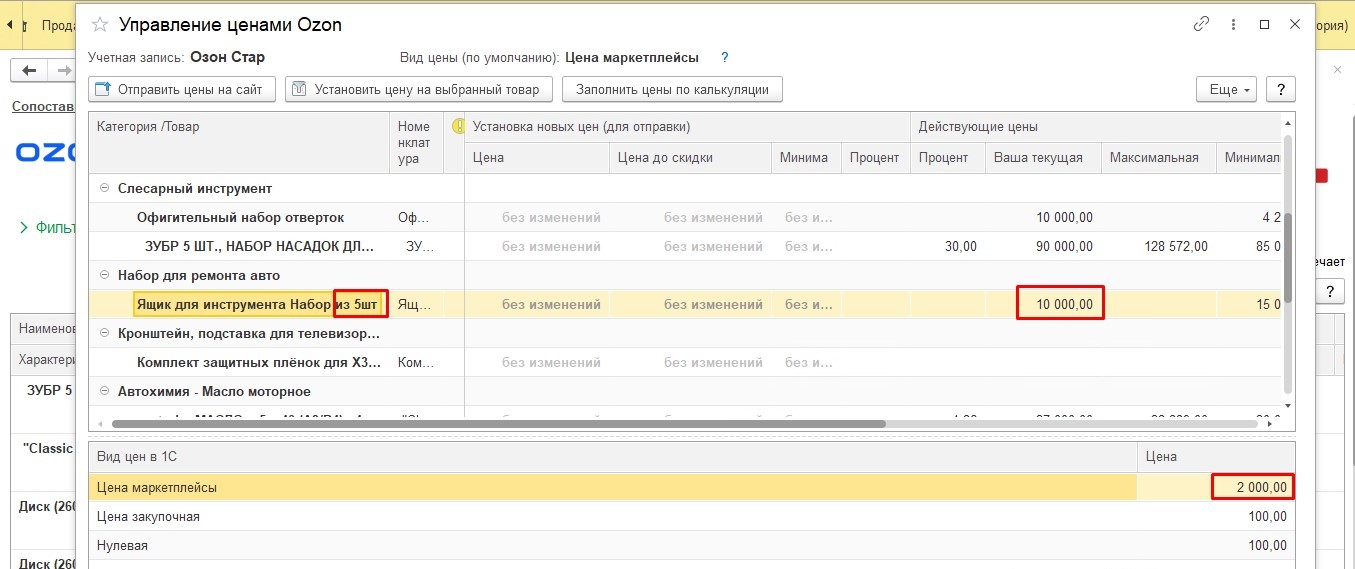Collapse the Слесарный инструмент group
The width and height of the screenshot is (1355, 569).
(104, 188)
